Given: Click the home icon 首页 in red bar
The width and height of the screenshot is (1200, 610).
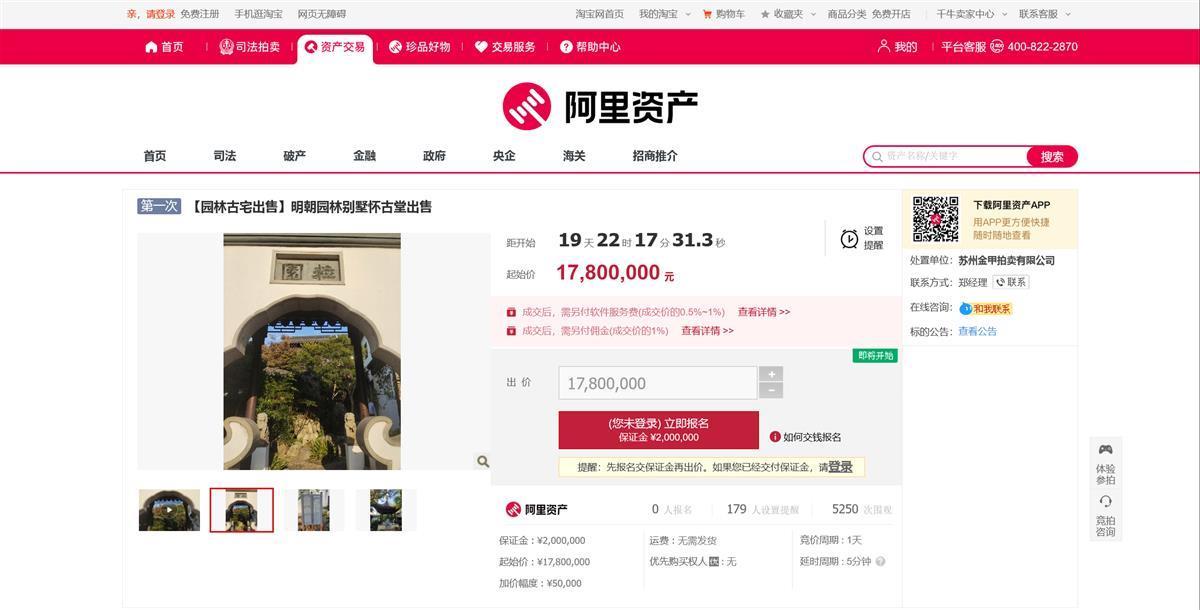Looking at the screenshot, I should [x=151, y=47].
